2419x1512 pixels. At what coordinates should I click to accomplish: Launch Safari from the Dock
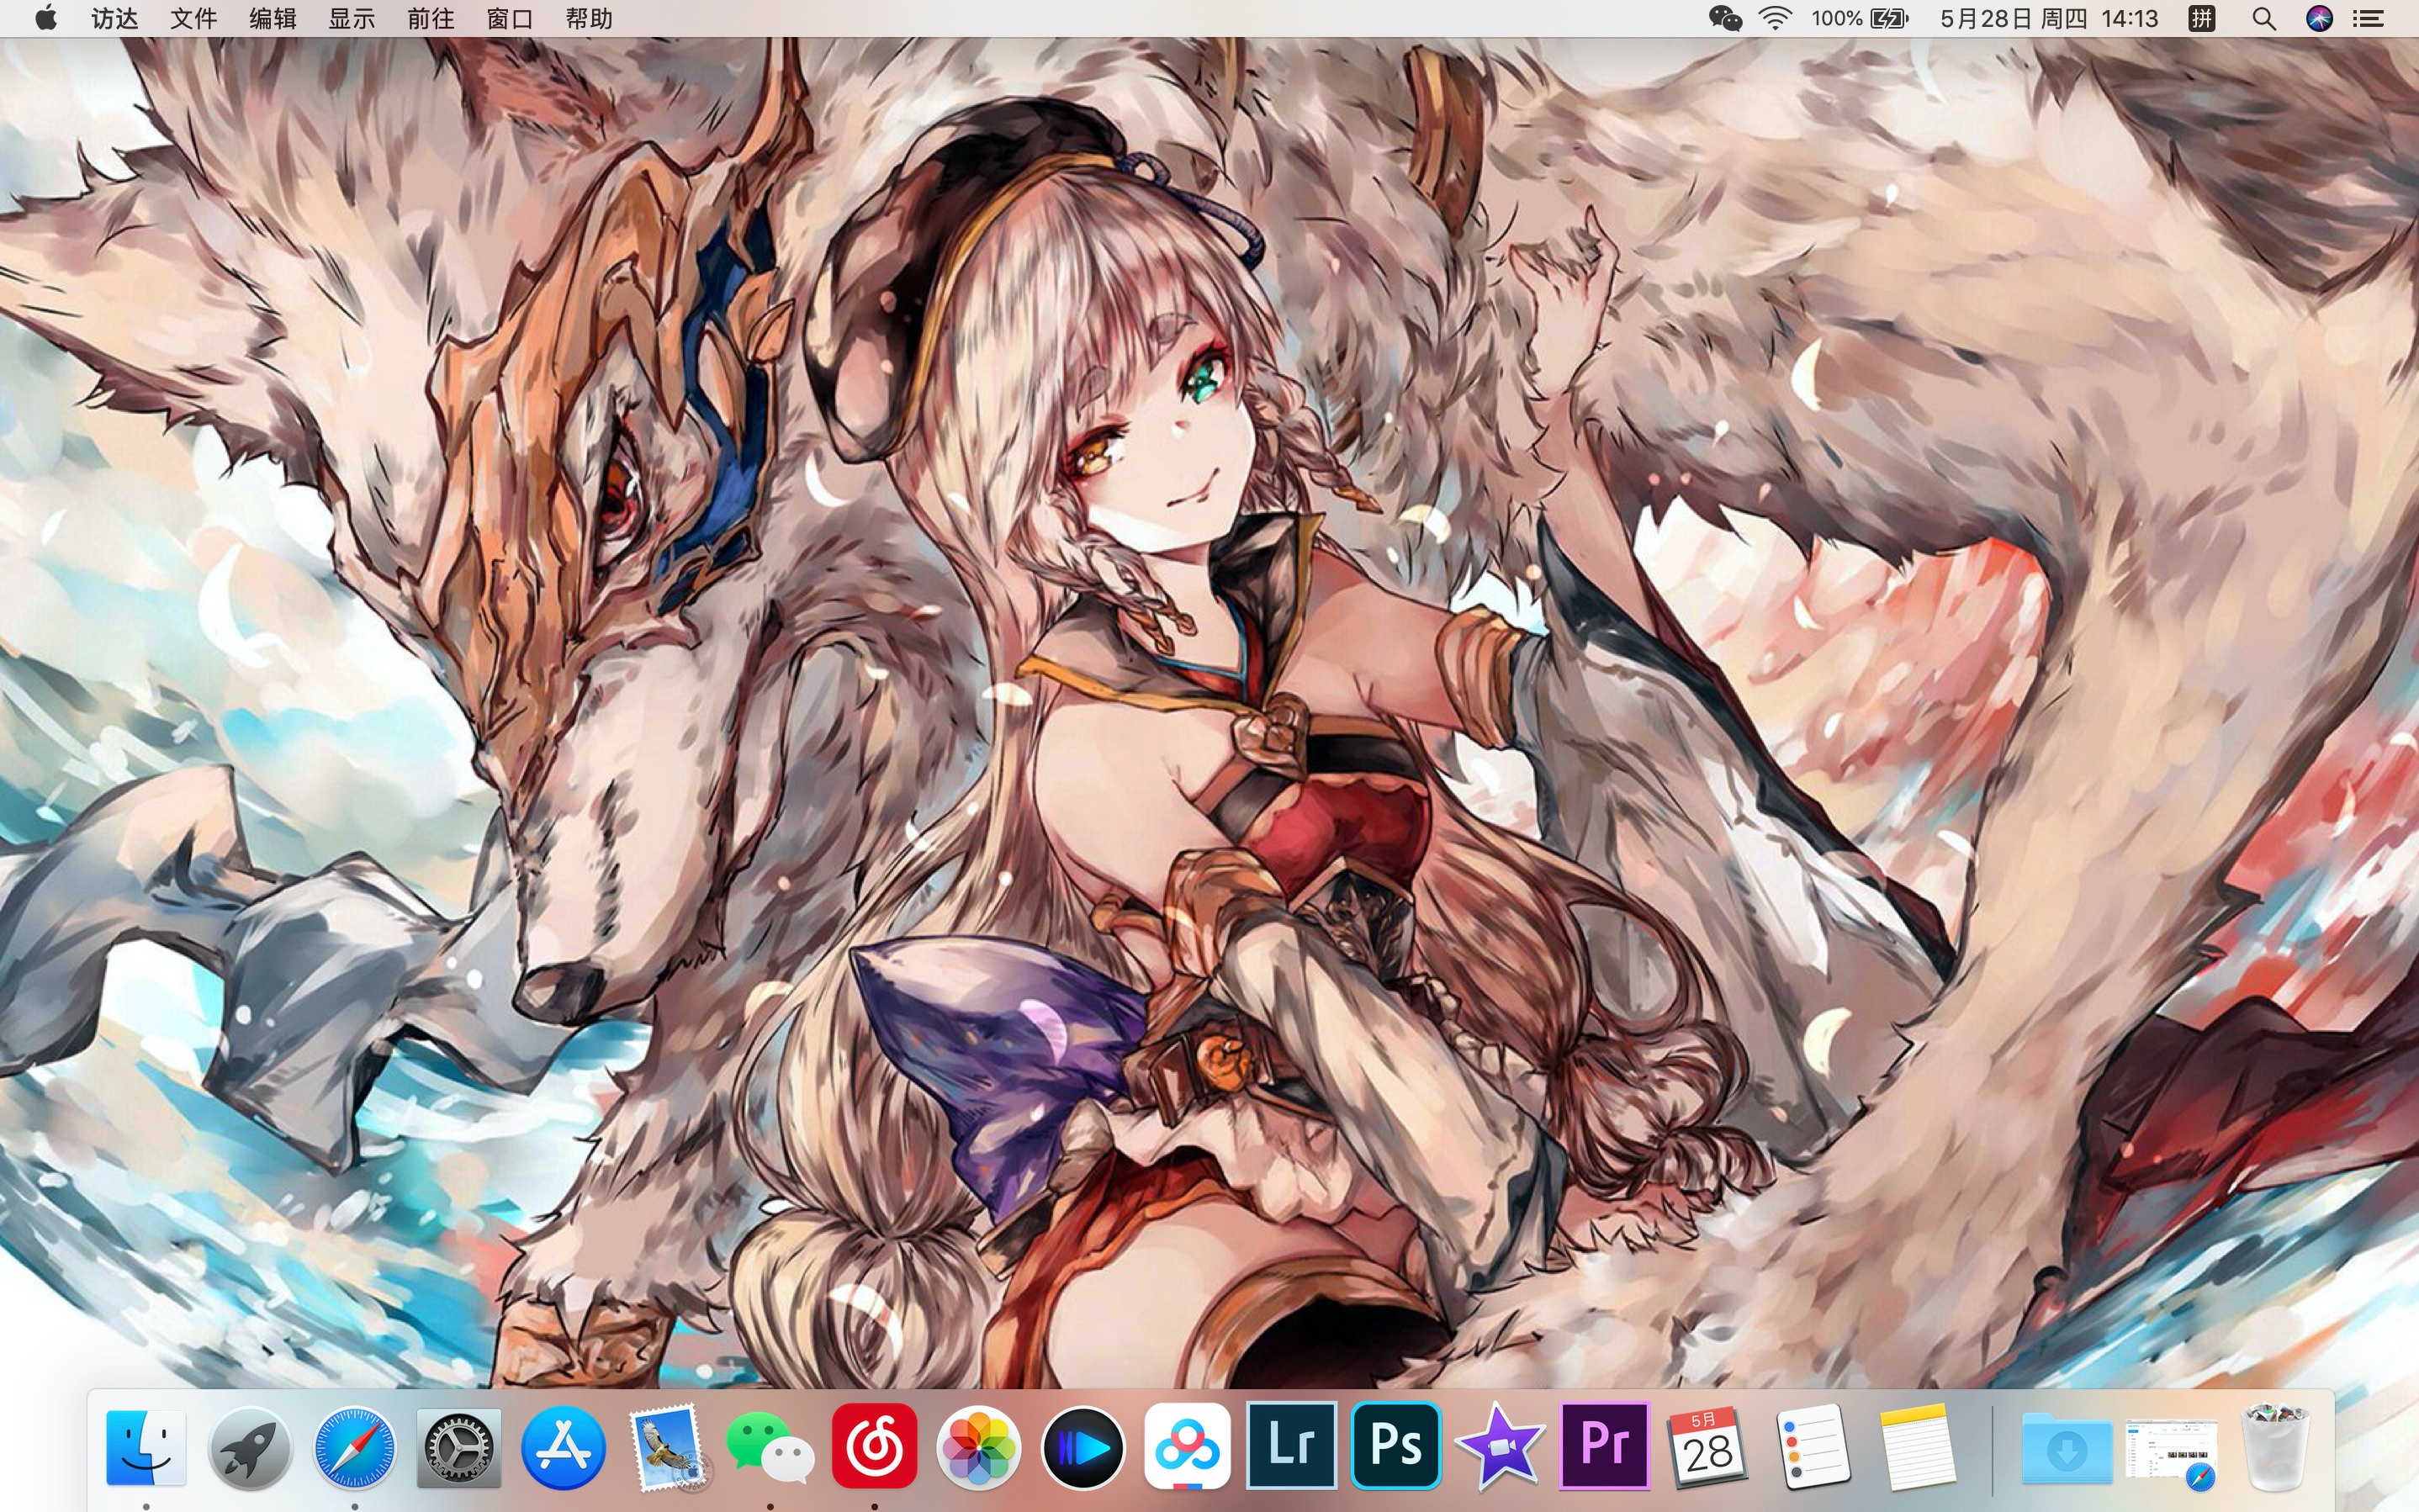click(354, 1447)
